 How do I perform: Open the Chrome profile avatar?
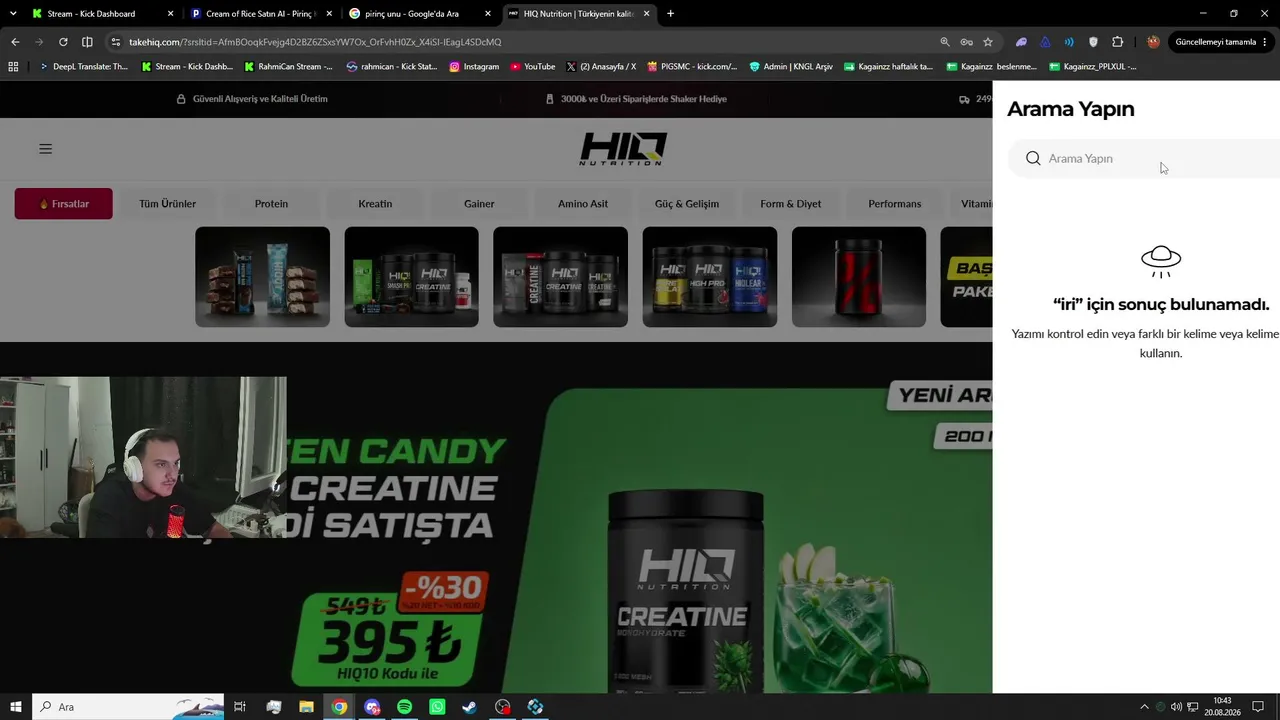coord(1153,42)
